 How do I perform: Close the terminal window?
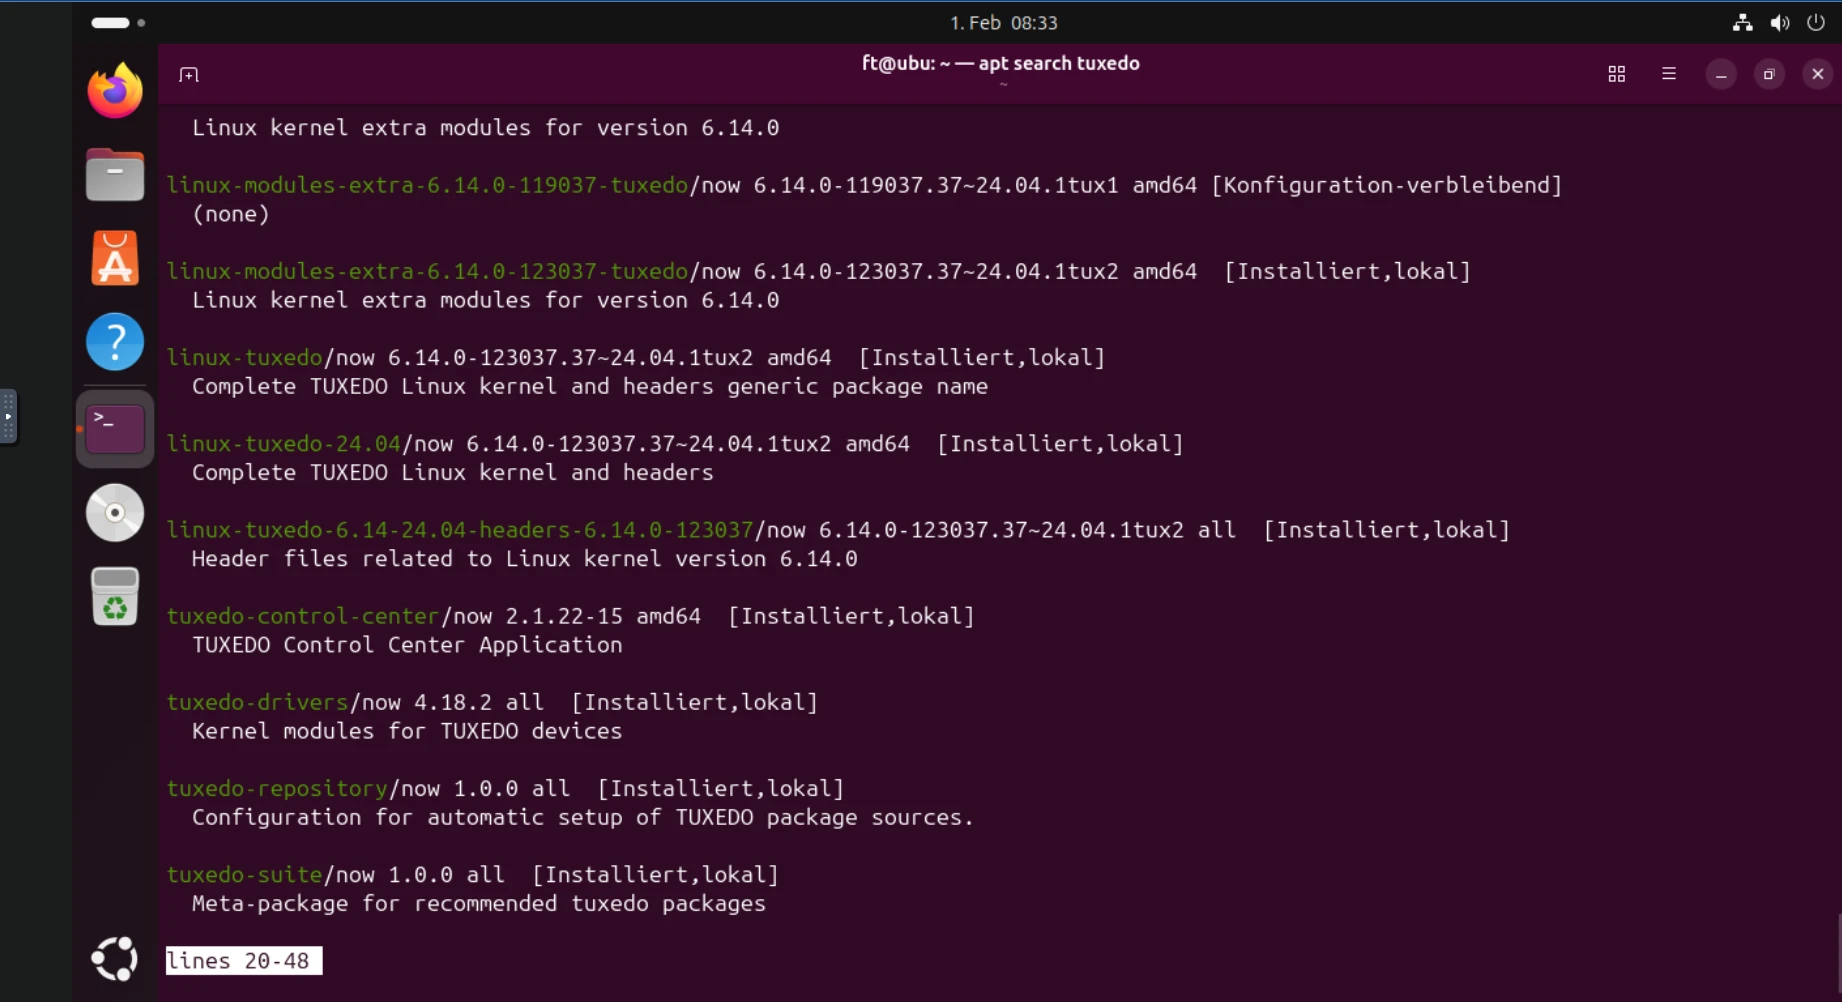(x=1818, y=74)
